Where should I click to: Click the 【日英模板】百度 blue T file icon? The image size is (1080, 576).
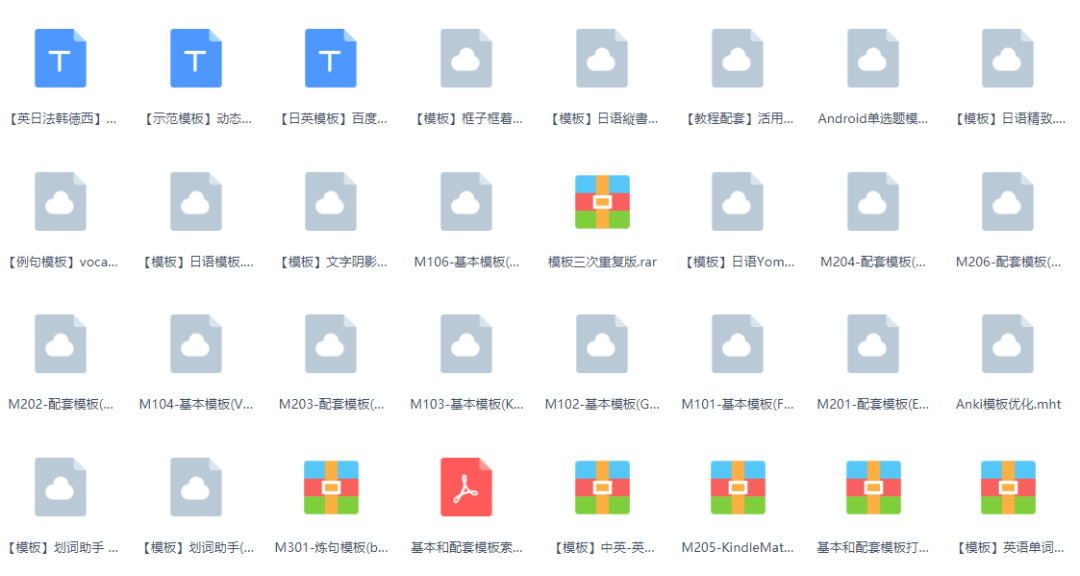(331, 59)
